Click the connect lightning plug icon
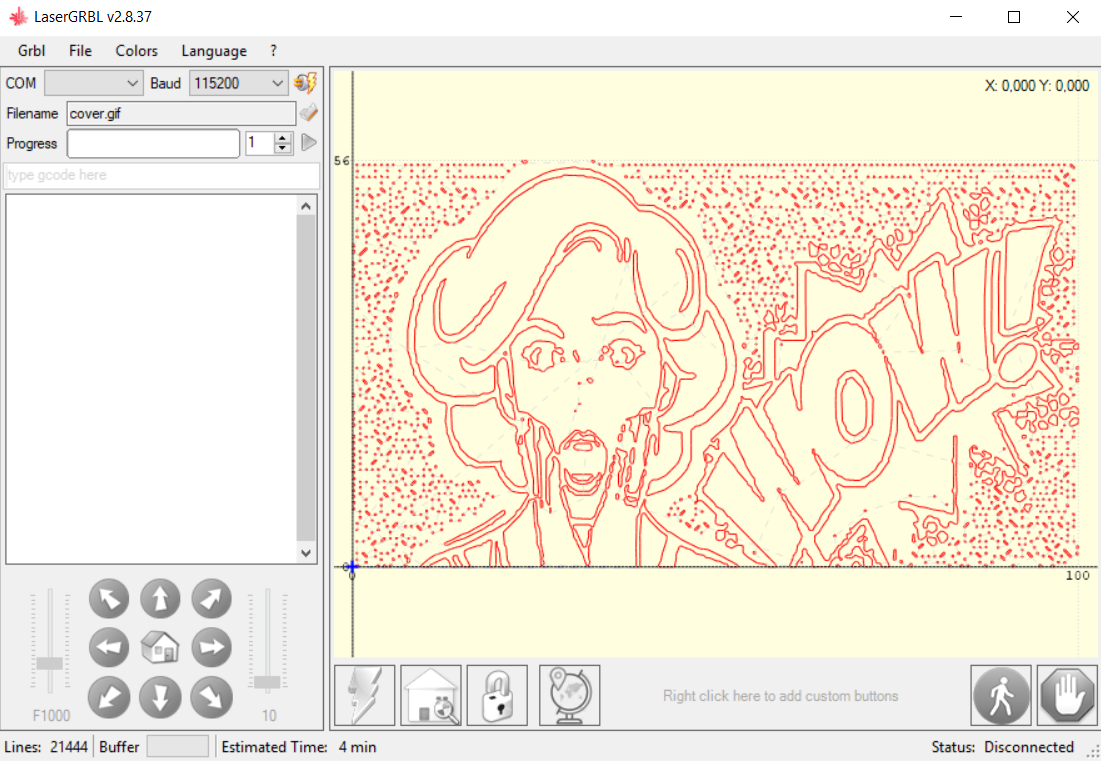 pyautogui.click(x=306, y=83)
